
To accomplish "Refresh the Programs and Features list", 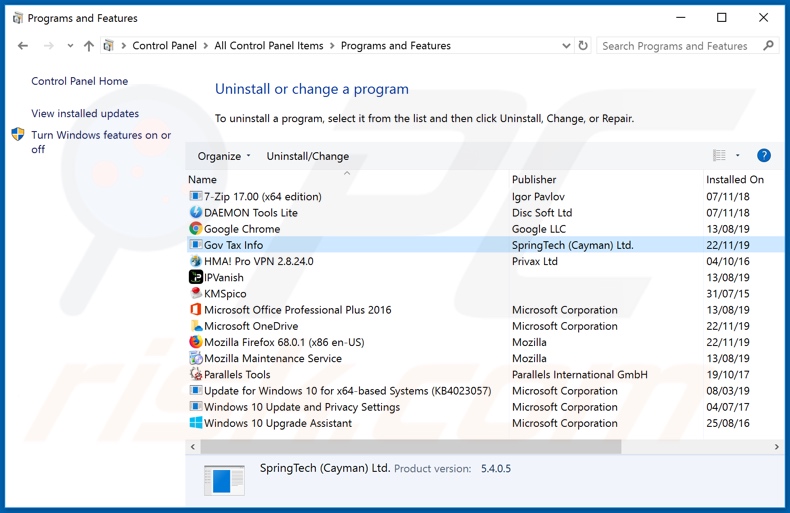I will click(x=583, y=45).
